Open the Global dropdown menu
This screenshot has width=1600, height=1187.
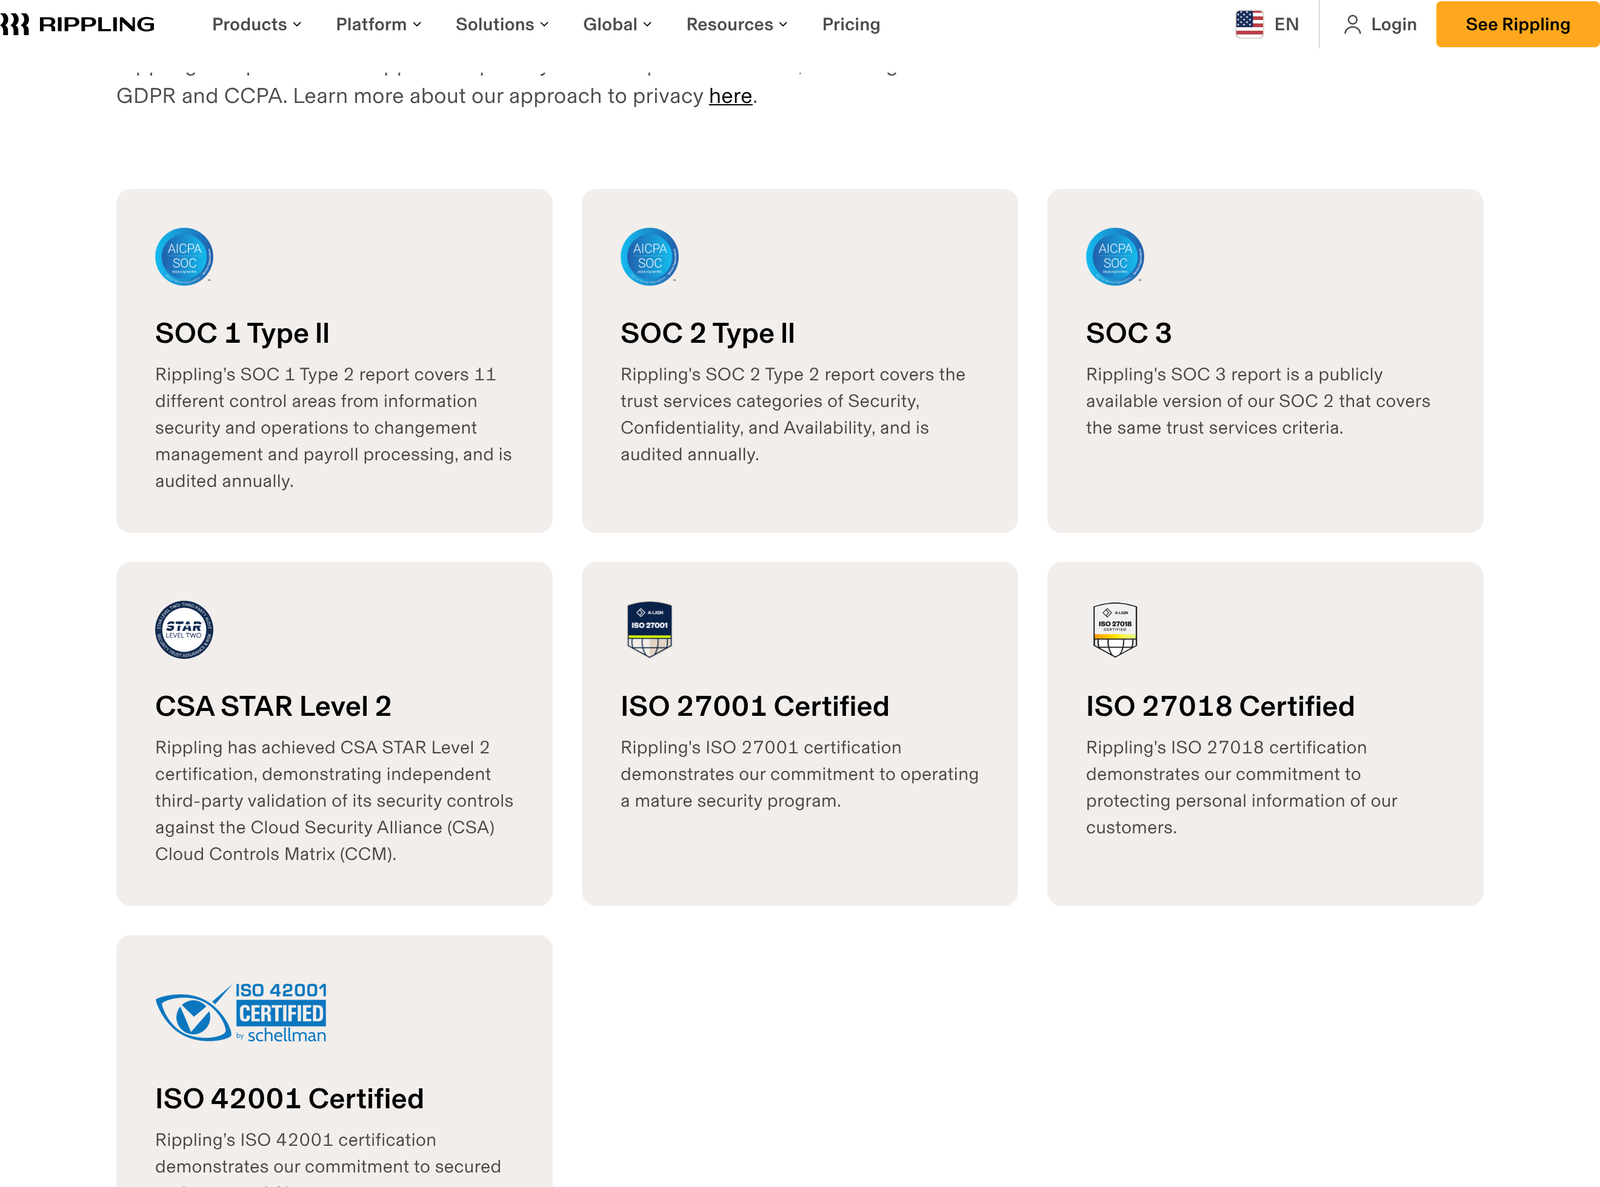tap(617, 24)
